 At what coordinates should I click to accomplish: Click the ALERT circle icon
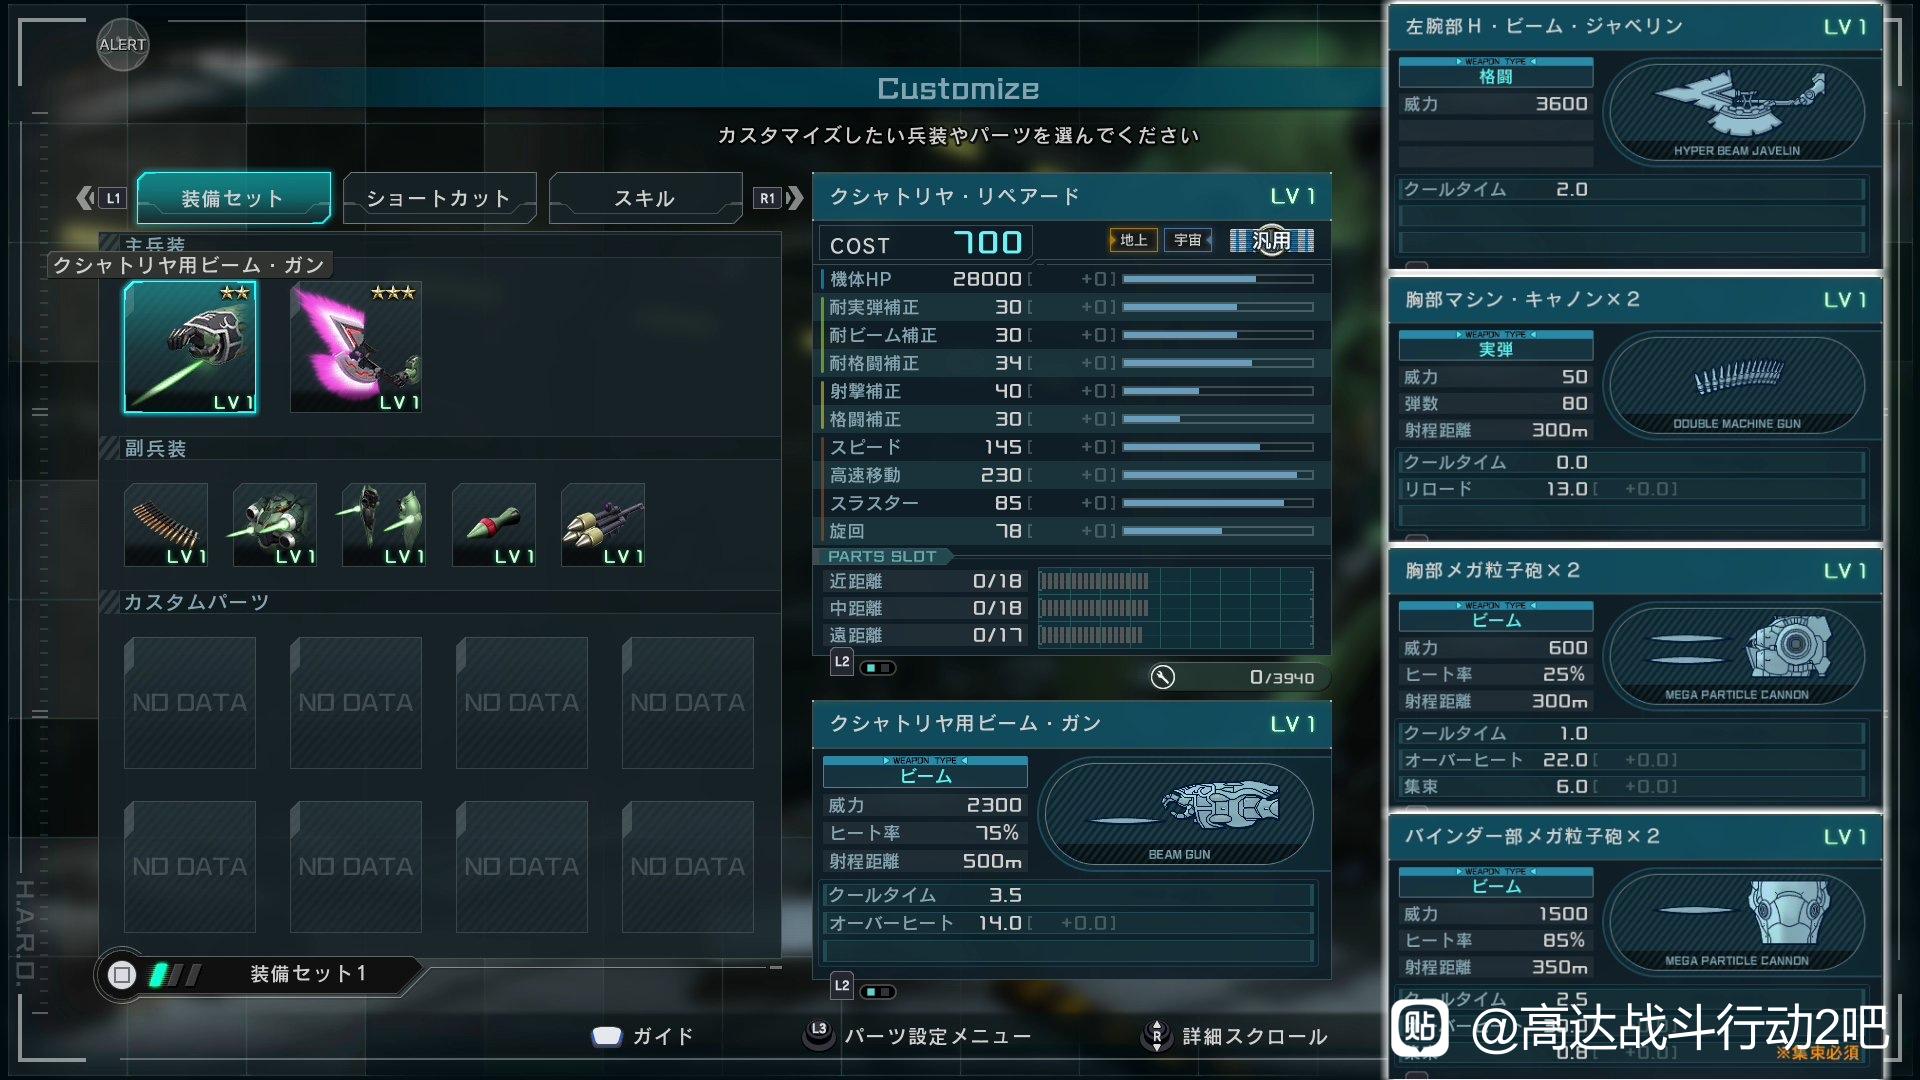[123, 44]
